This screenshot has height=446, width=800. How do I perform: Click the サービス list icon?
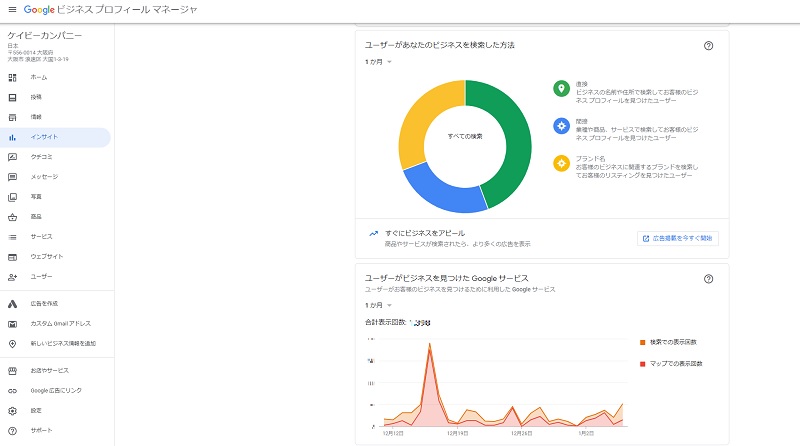point(12,237)
